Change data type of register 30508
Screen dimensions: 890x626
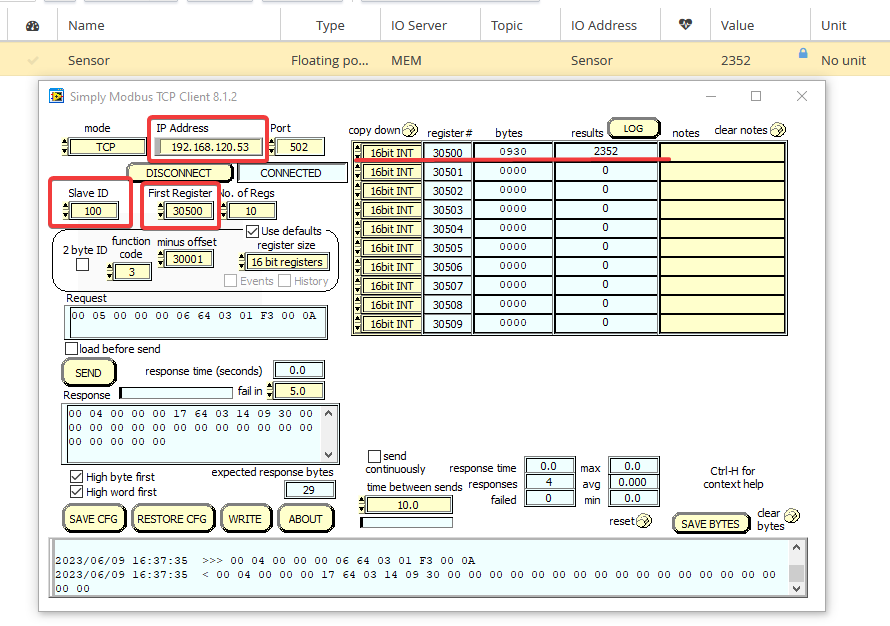(392, 305)
